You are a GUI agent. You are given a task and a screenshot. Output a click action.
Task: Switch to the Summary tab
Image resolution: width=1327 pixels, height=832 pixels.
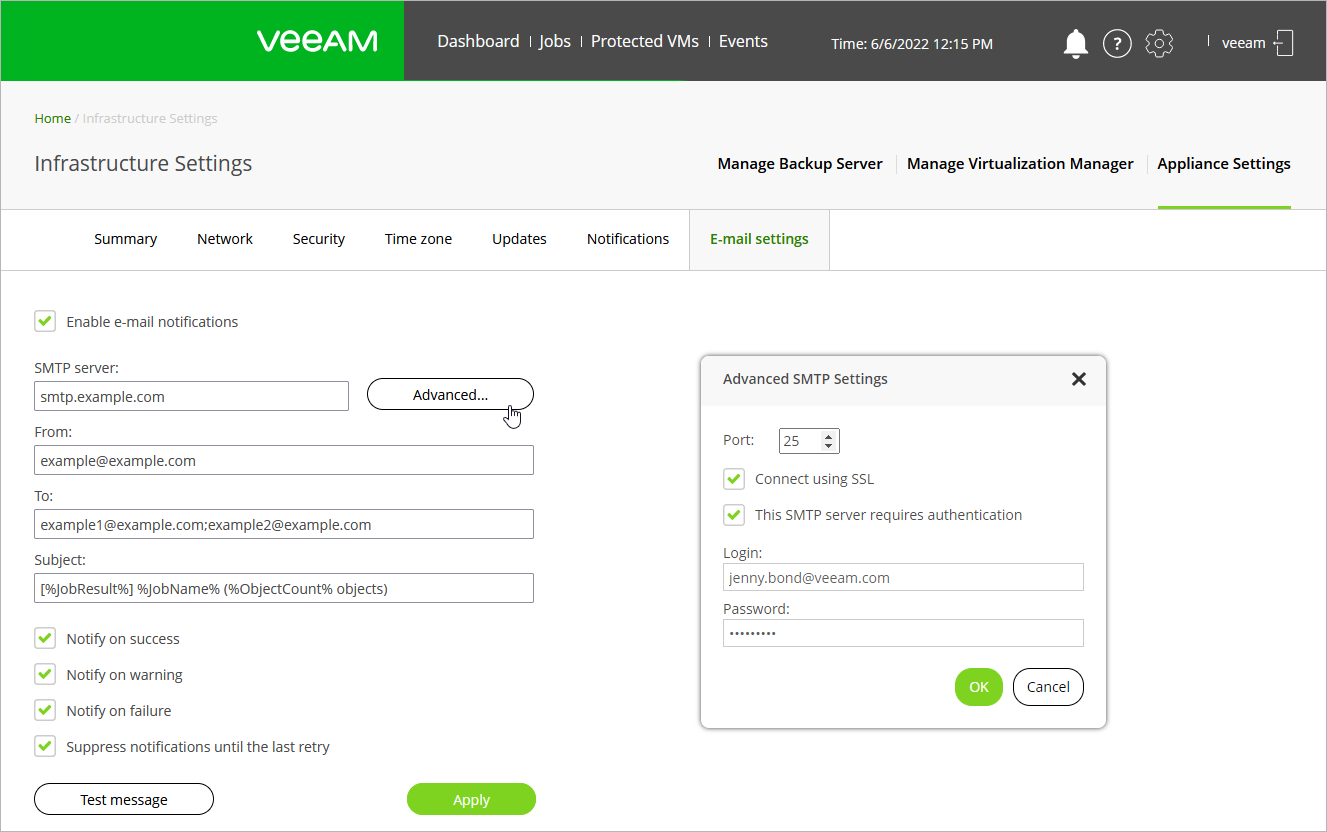[125, 239]
